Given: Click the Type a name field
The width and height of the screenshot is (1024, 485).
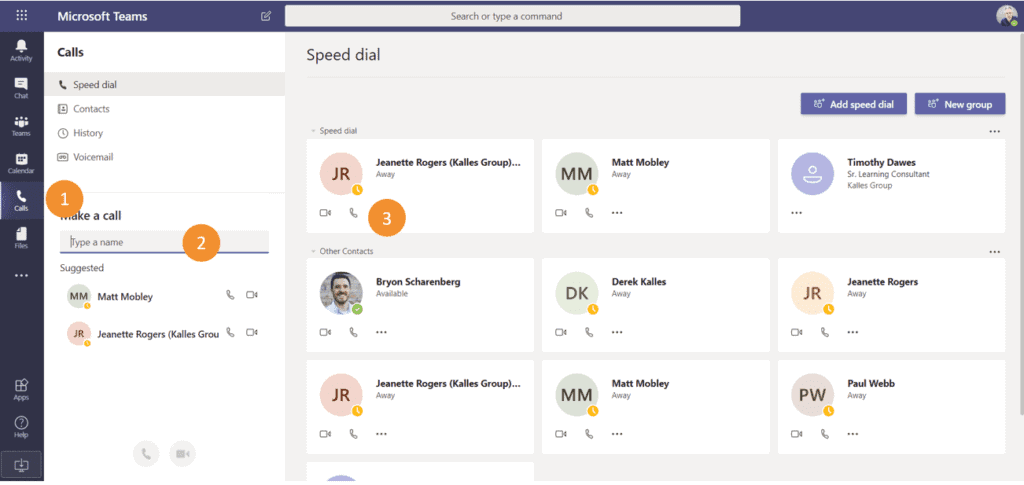Looking at the screenshot, I should (165, 242).
